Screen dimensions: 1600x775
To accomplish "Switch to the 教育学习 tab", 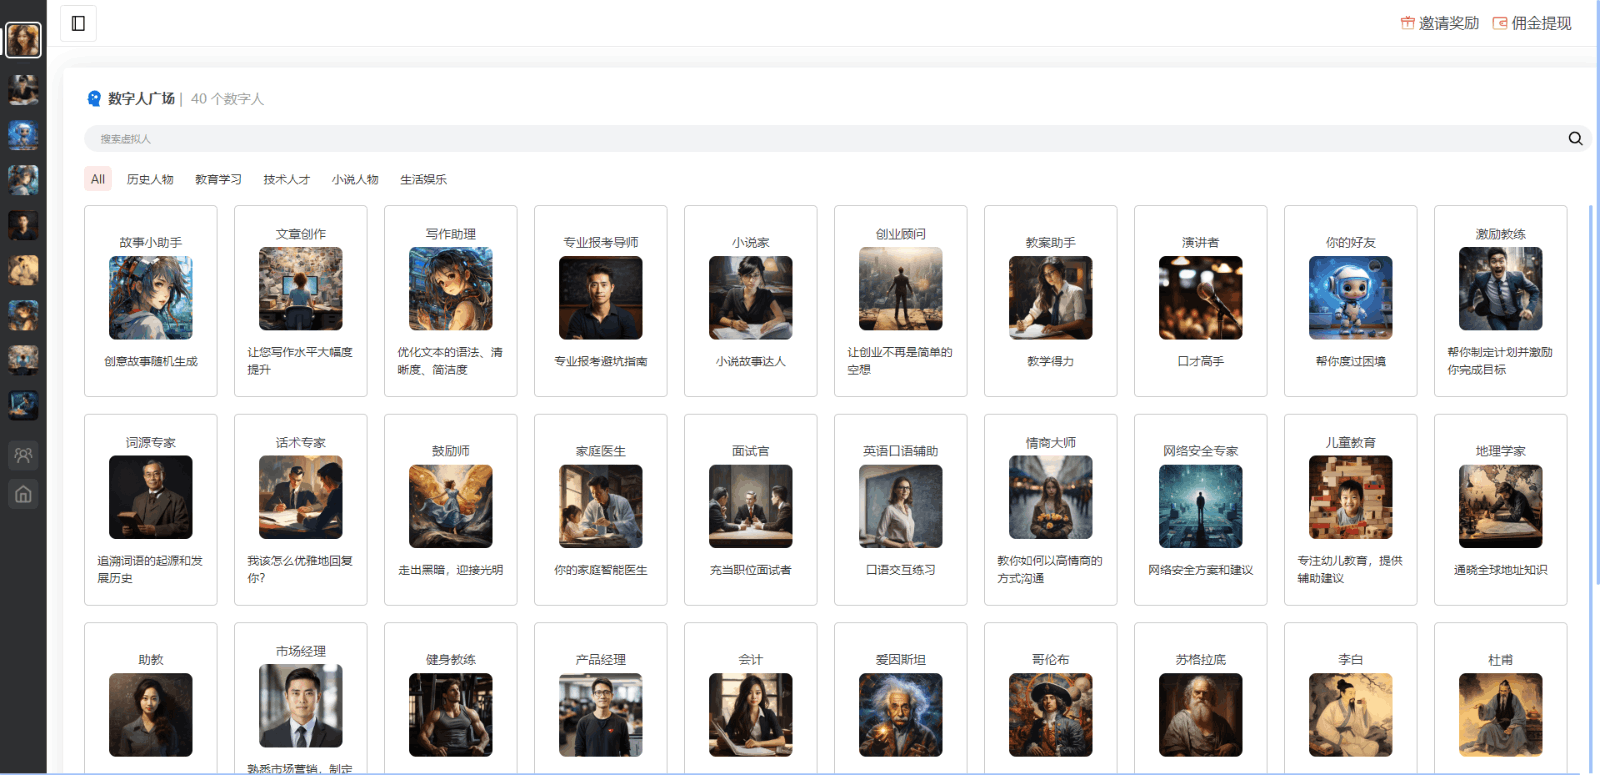I will [x=218, y=179].
